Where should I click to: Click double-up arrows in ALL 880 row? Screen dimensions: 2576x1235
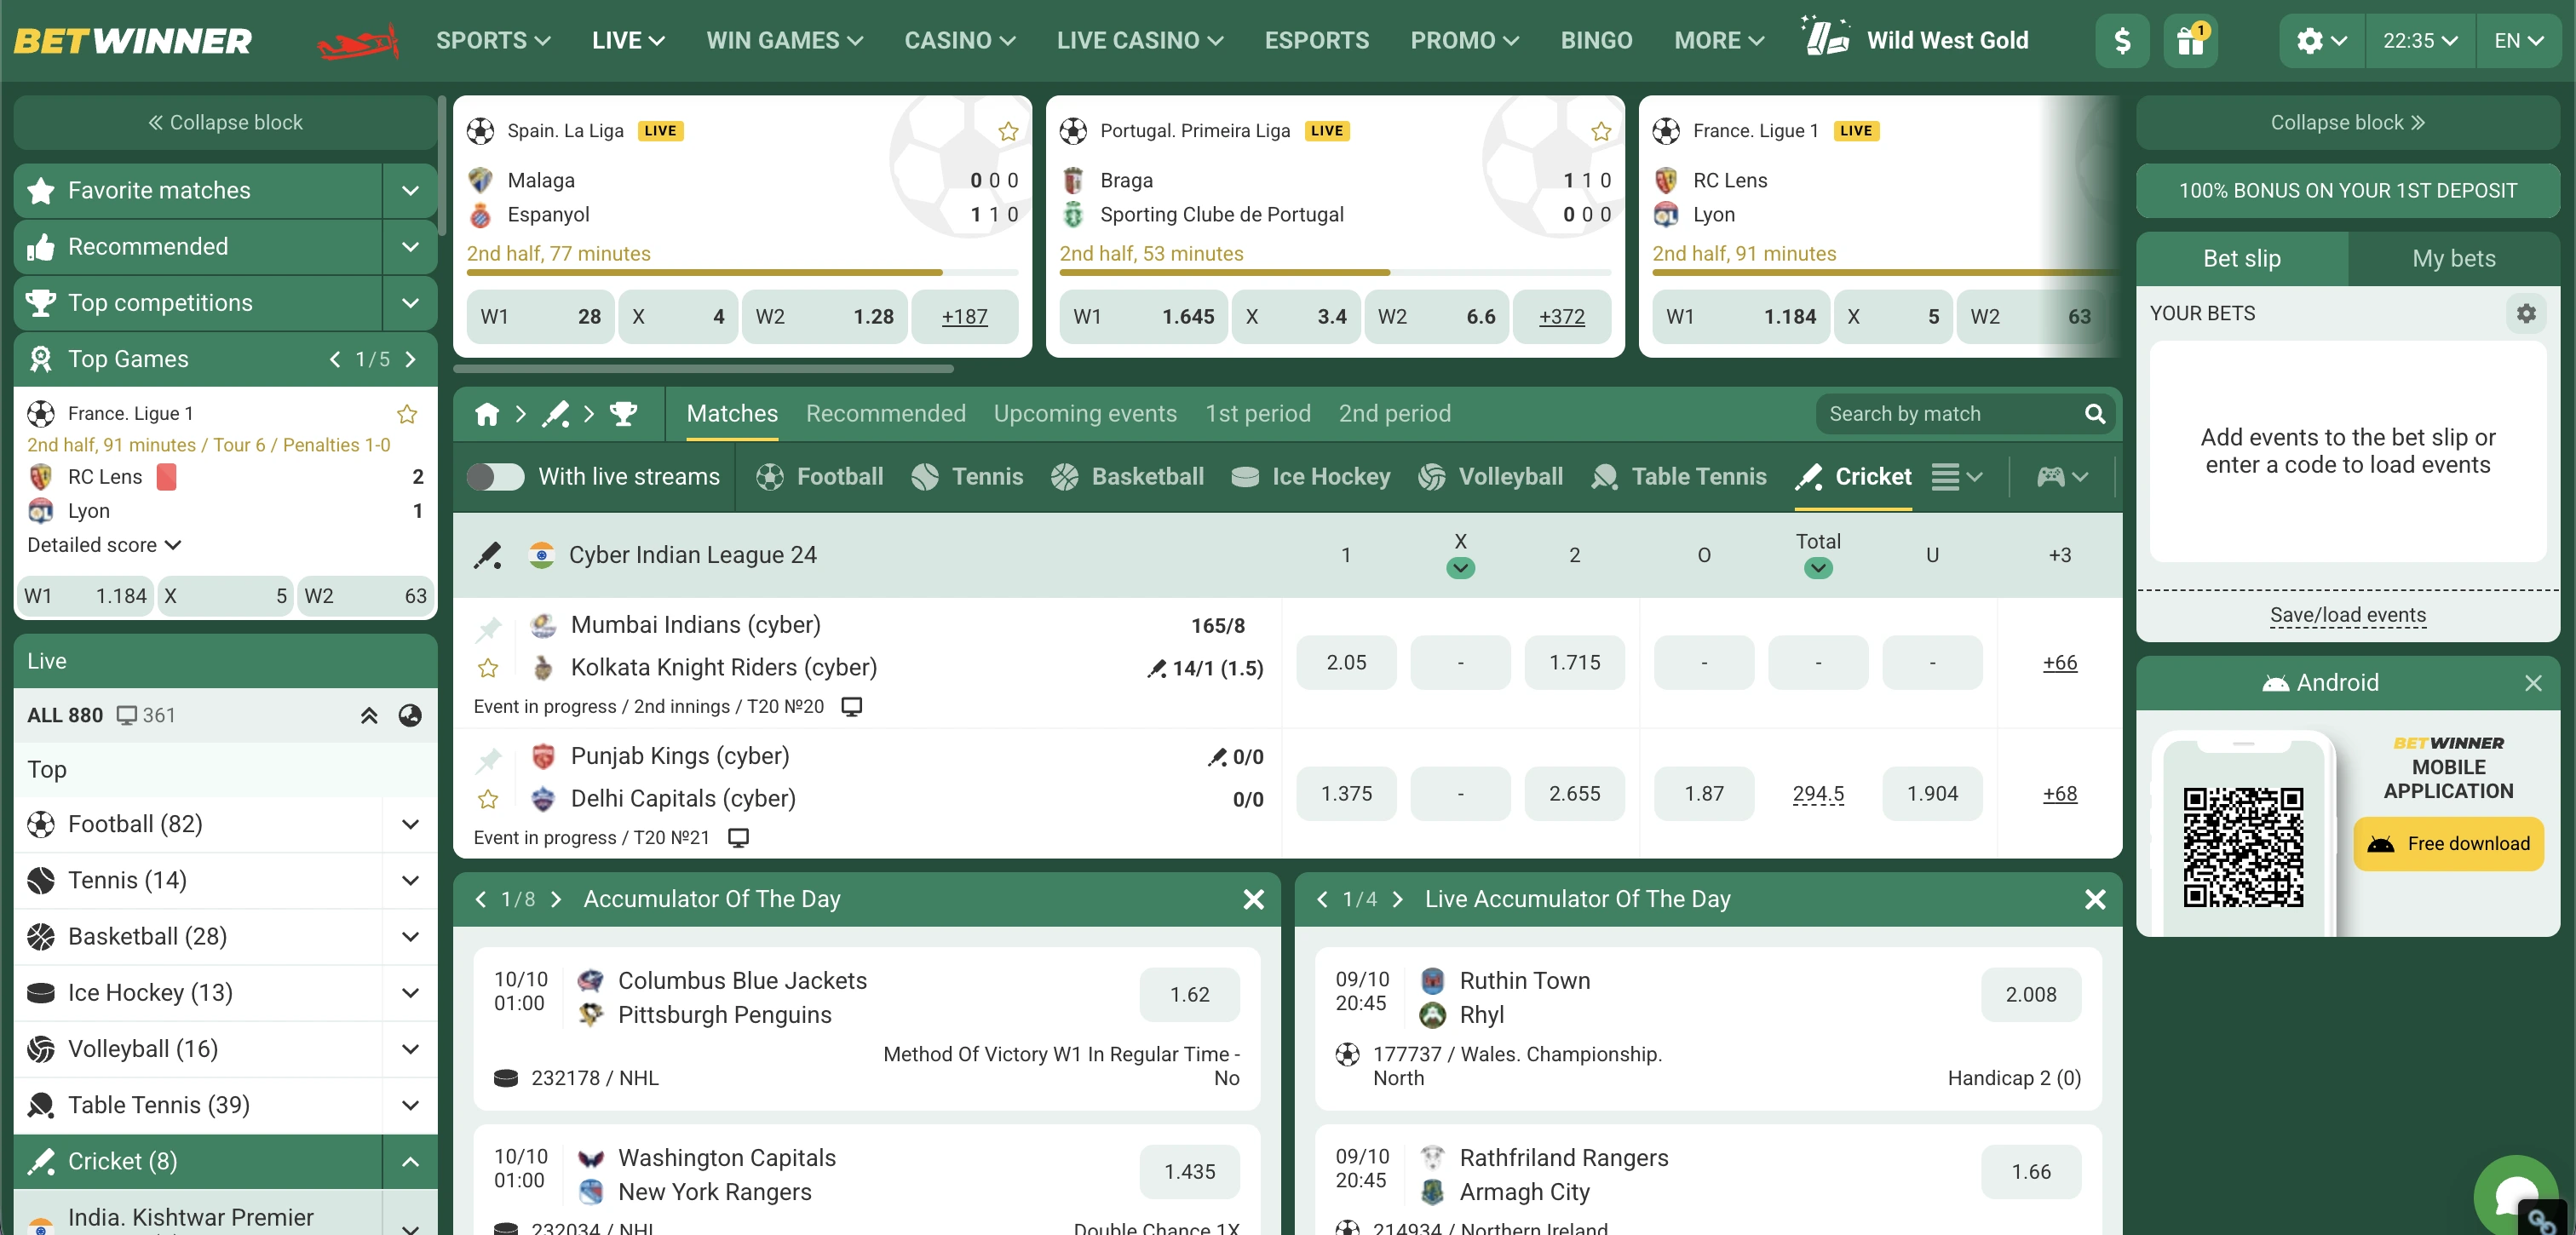pyautogui.click(x=369, y=715)
